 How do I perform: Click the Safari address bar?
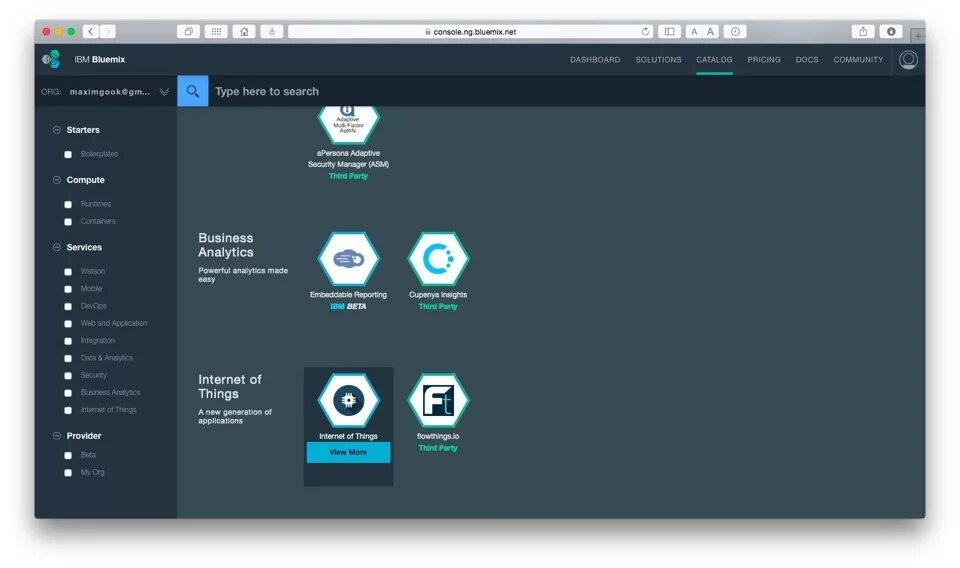click(x=471, y=31)
